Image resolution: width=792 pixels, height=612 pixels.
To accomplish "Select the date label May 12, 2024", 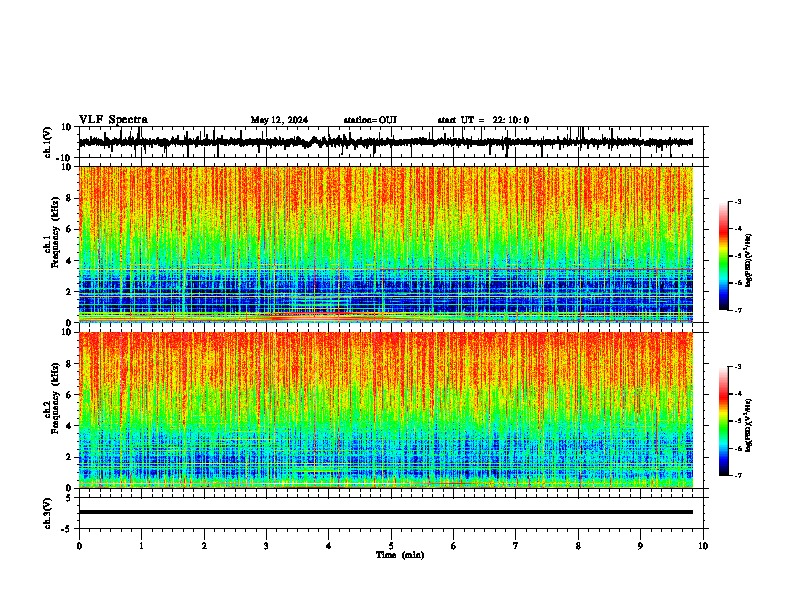I will [x=279, y=120].
